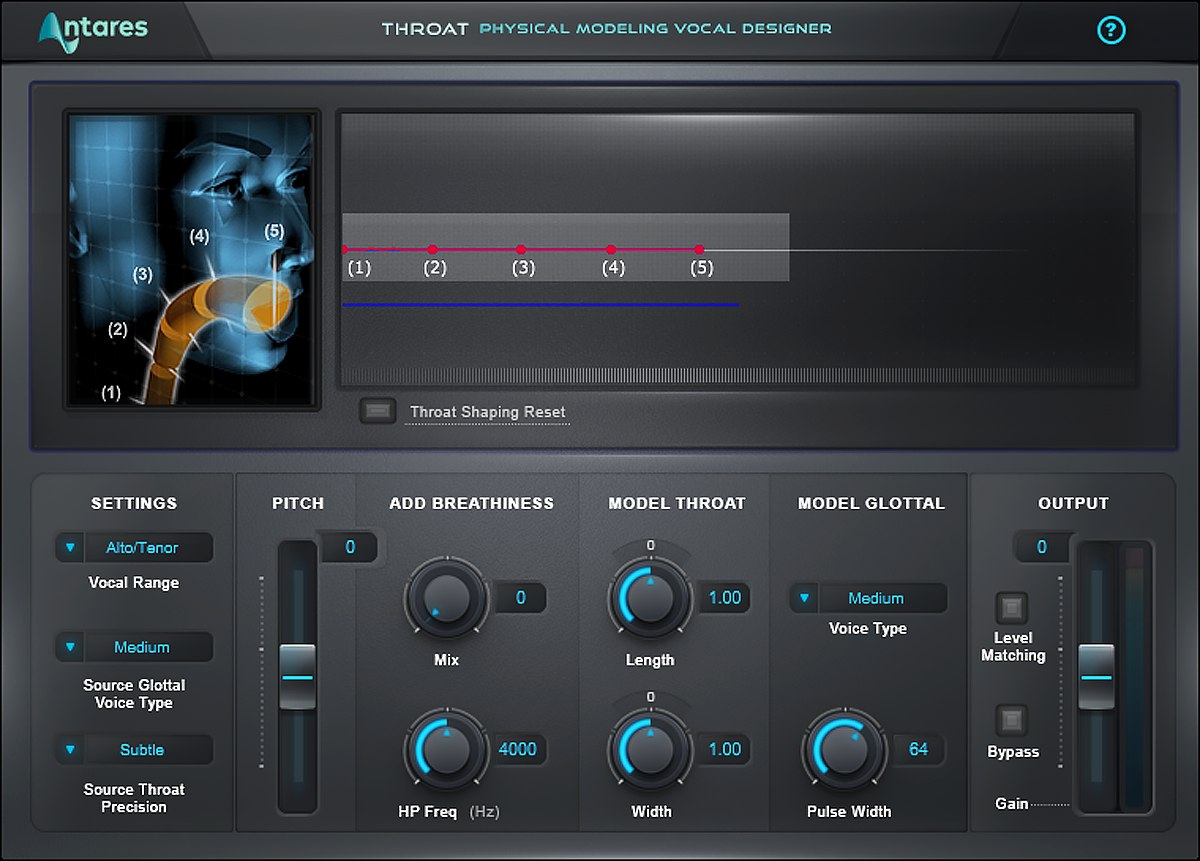
Task: Click the throat model head illustration
Action: pyautogui.click(x=192, y=259)
